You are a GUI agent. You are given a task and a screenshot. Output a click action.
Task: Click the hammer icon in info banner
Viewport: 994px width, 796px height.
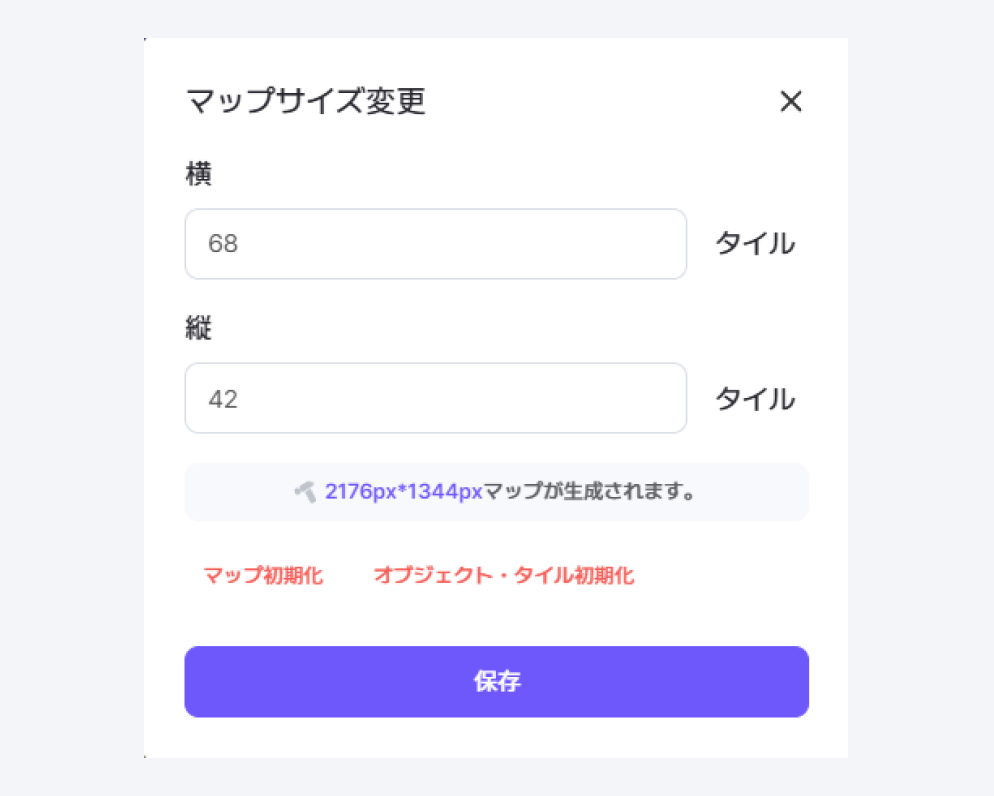click(x=305, y=491)
